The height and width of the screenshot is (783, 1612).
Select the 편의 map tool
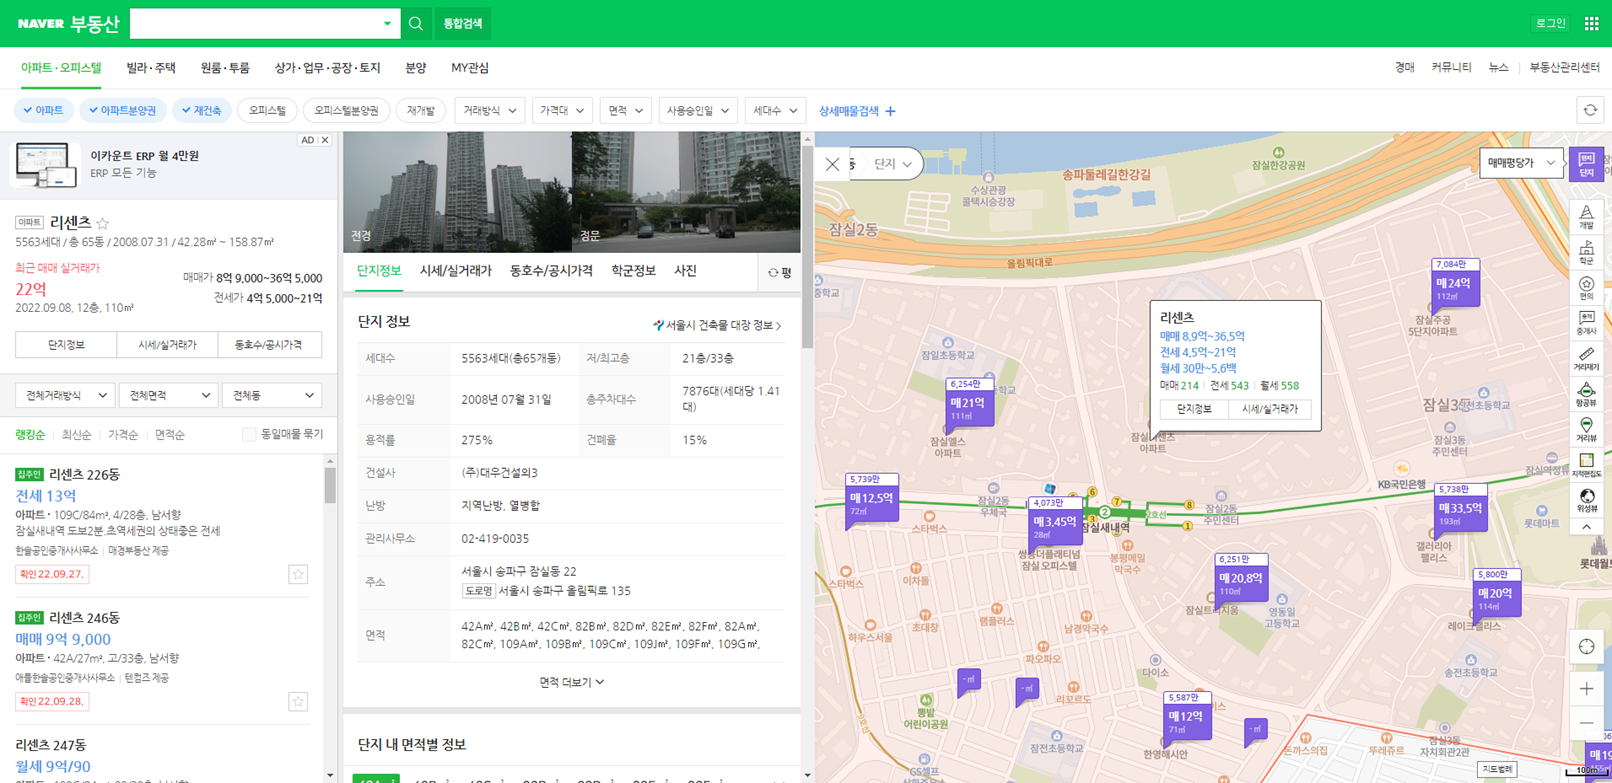point(1586,289)
